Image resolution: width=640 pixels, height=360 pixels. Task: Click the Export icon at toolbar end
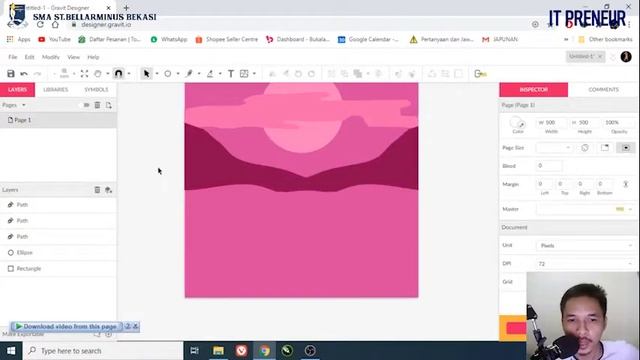pyautogui.click(x=480, y=74)
